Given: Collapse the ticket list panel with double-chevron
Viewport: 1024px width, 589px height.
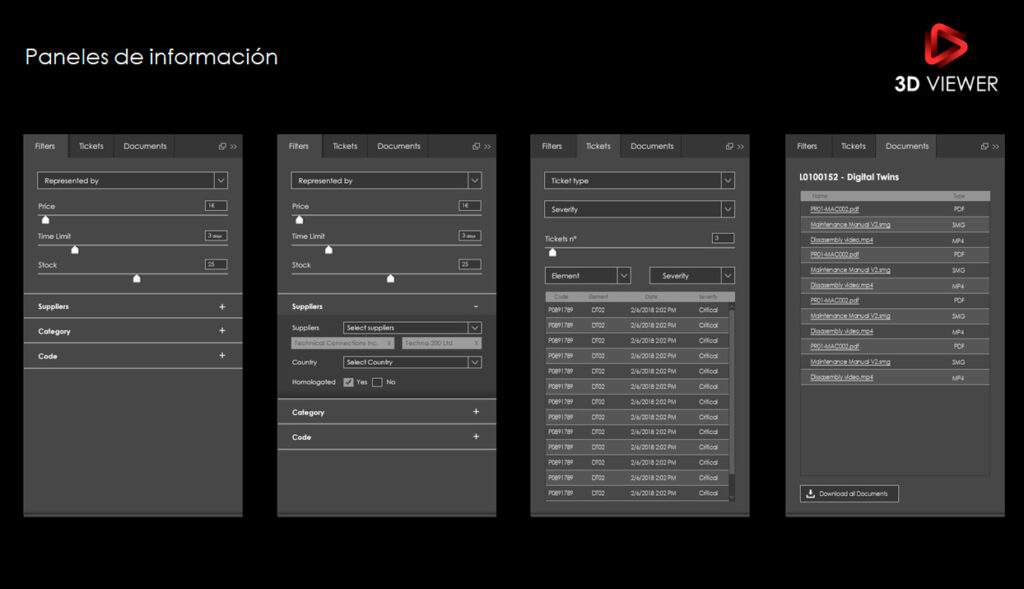Looking at the screenshot, I should (x=741, y=146).
